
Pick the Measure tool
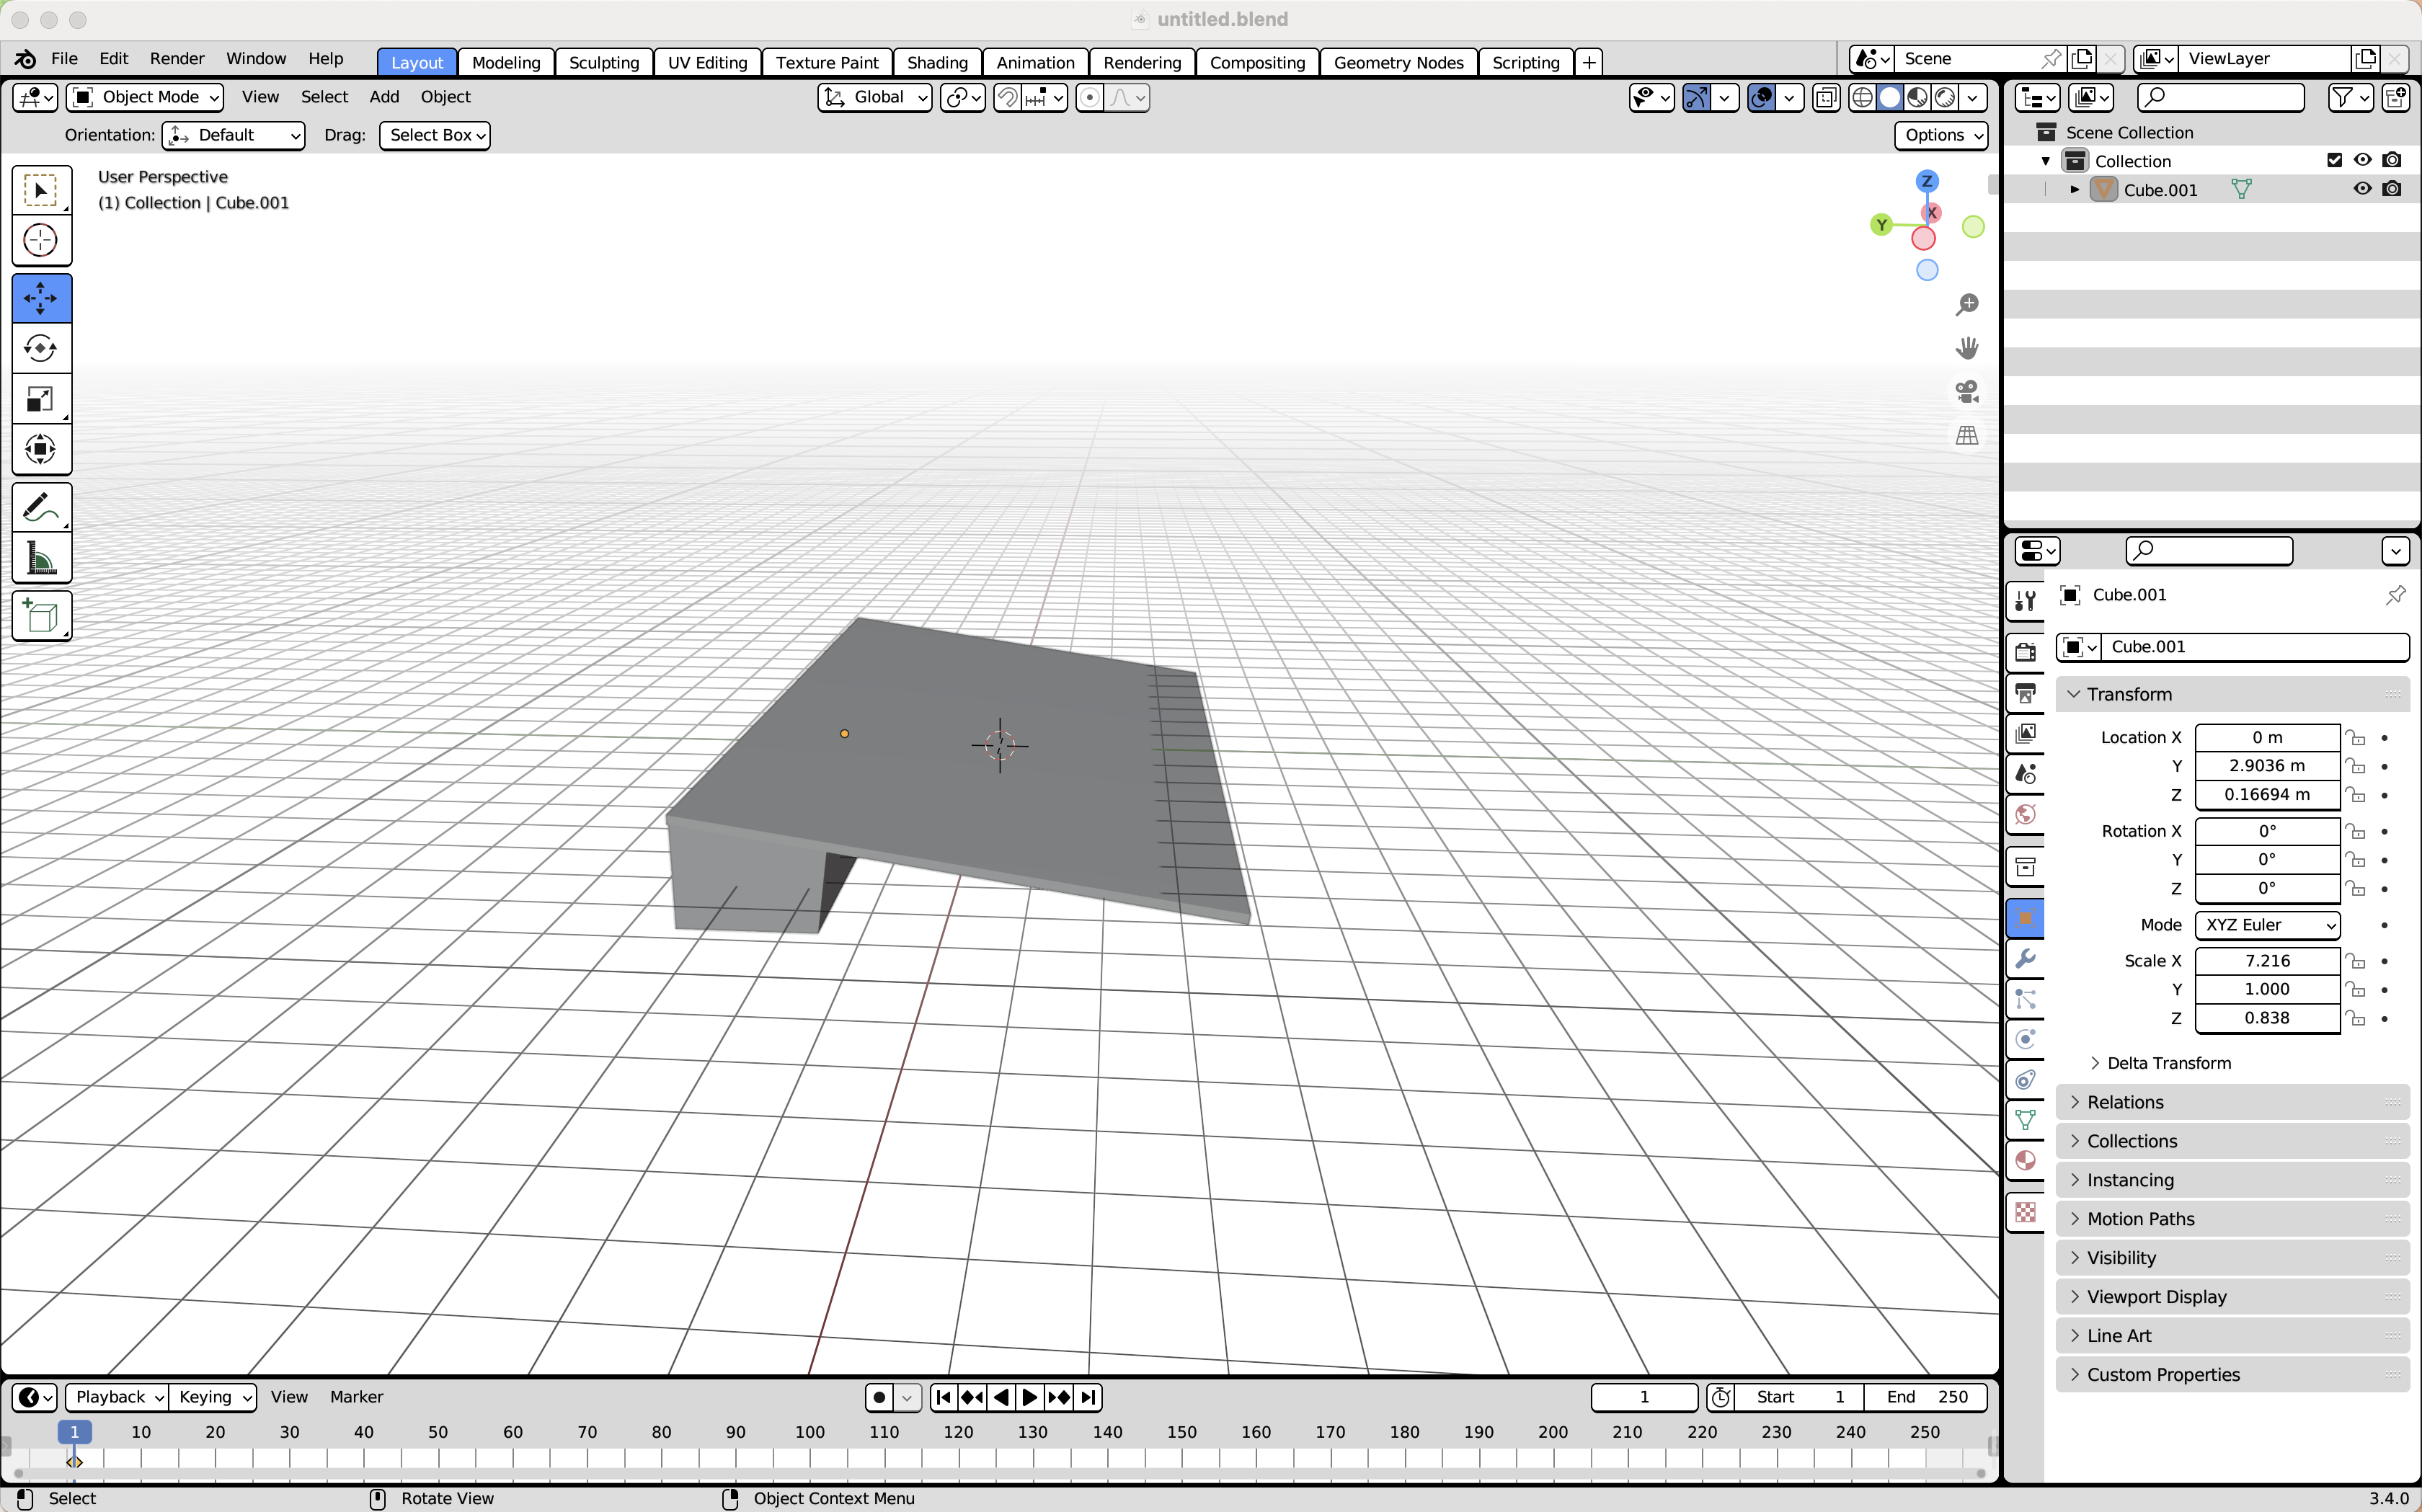(41, 558)
